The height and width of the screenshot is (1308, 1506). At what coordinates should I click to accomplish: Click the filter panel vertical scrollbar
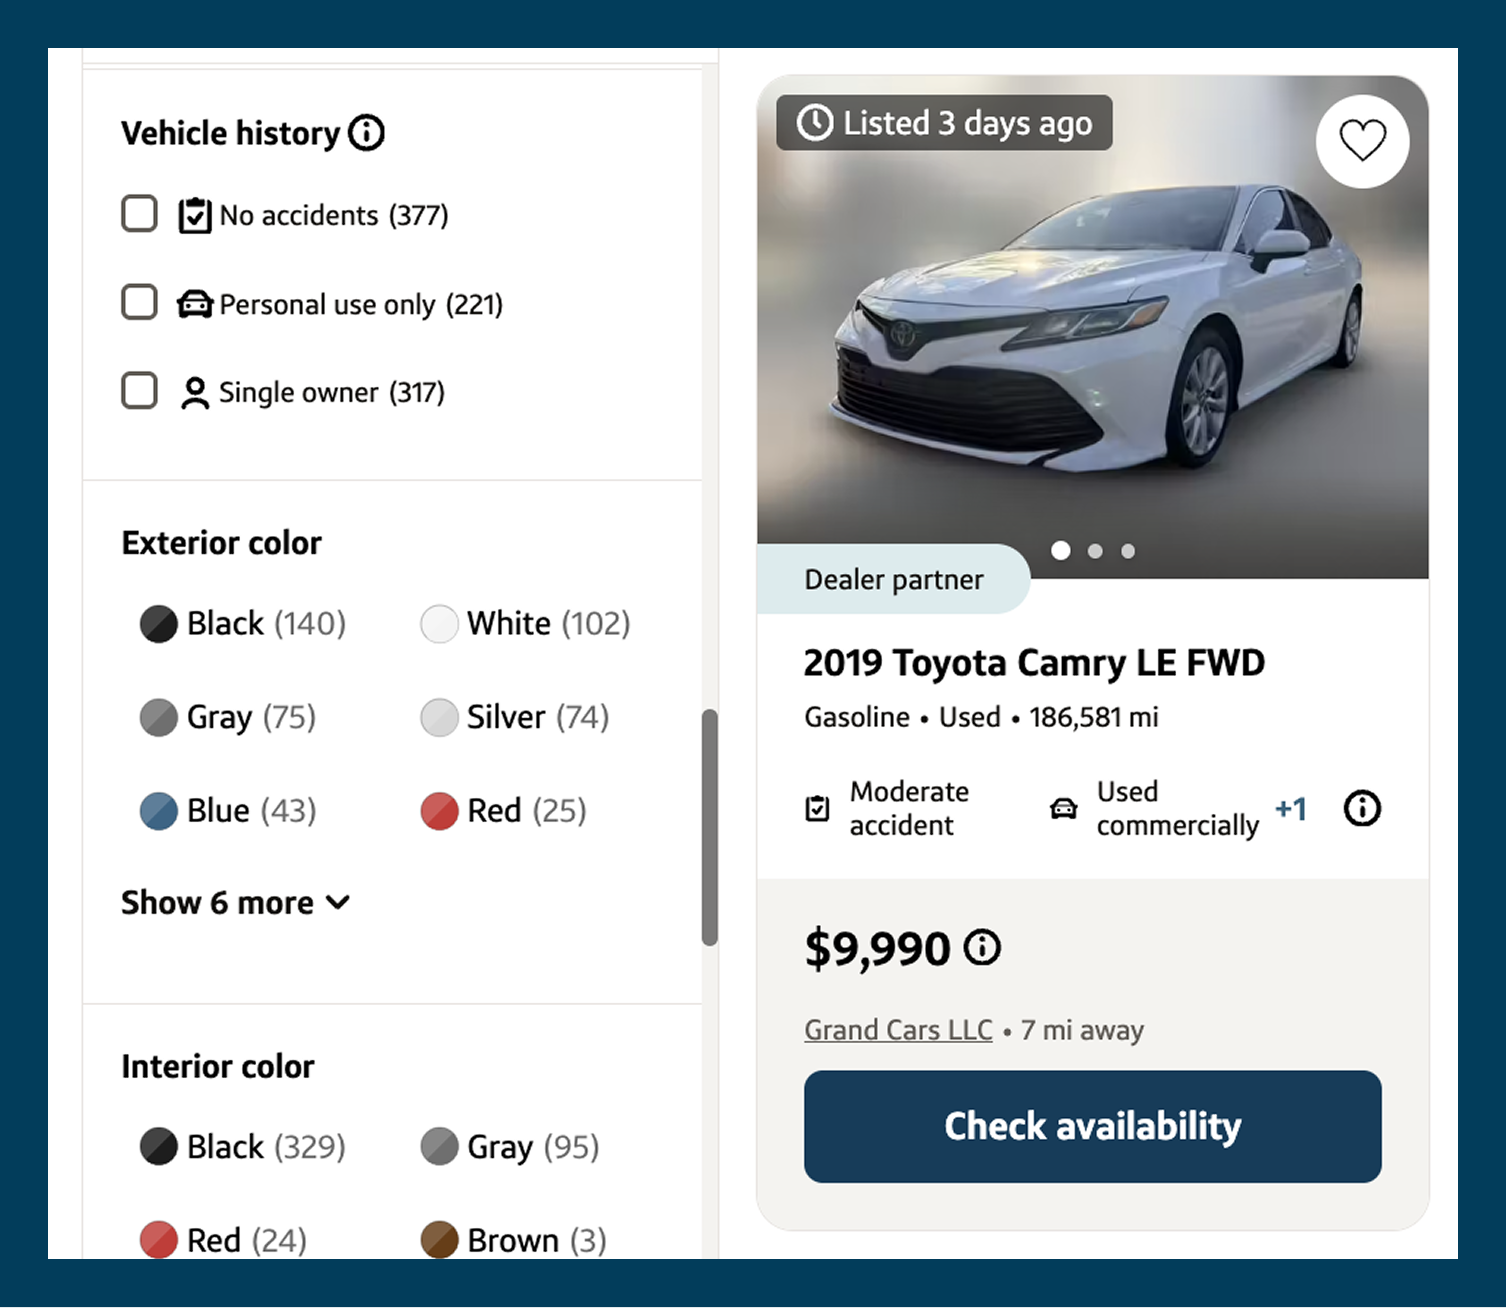point(710,827)
